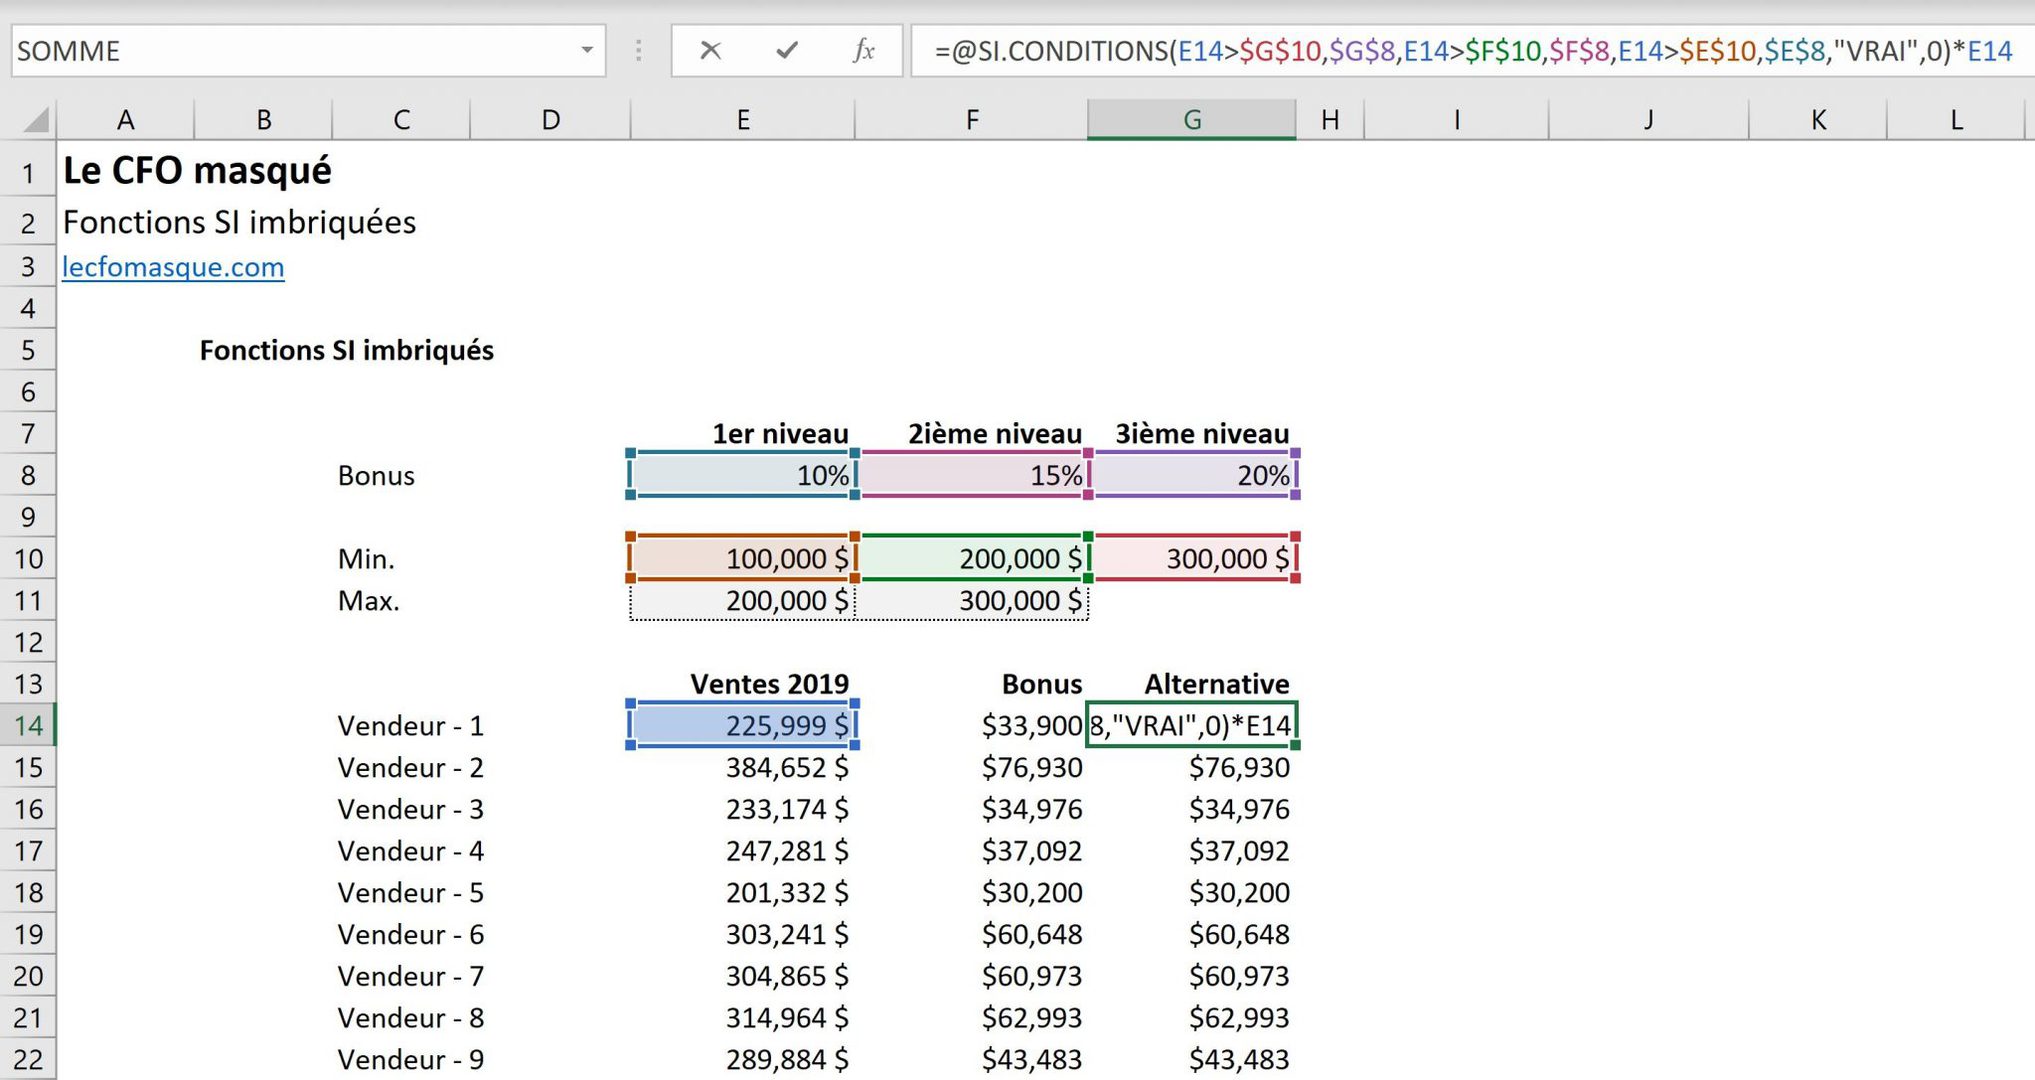Confirm formula with checkmark icon
This screenshot has width=2035, height=1080.
[787, 50]
